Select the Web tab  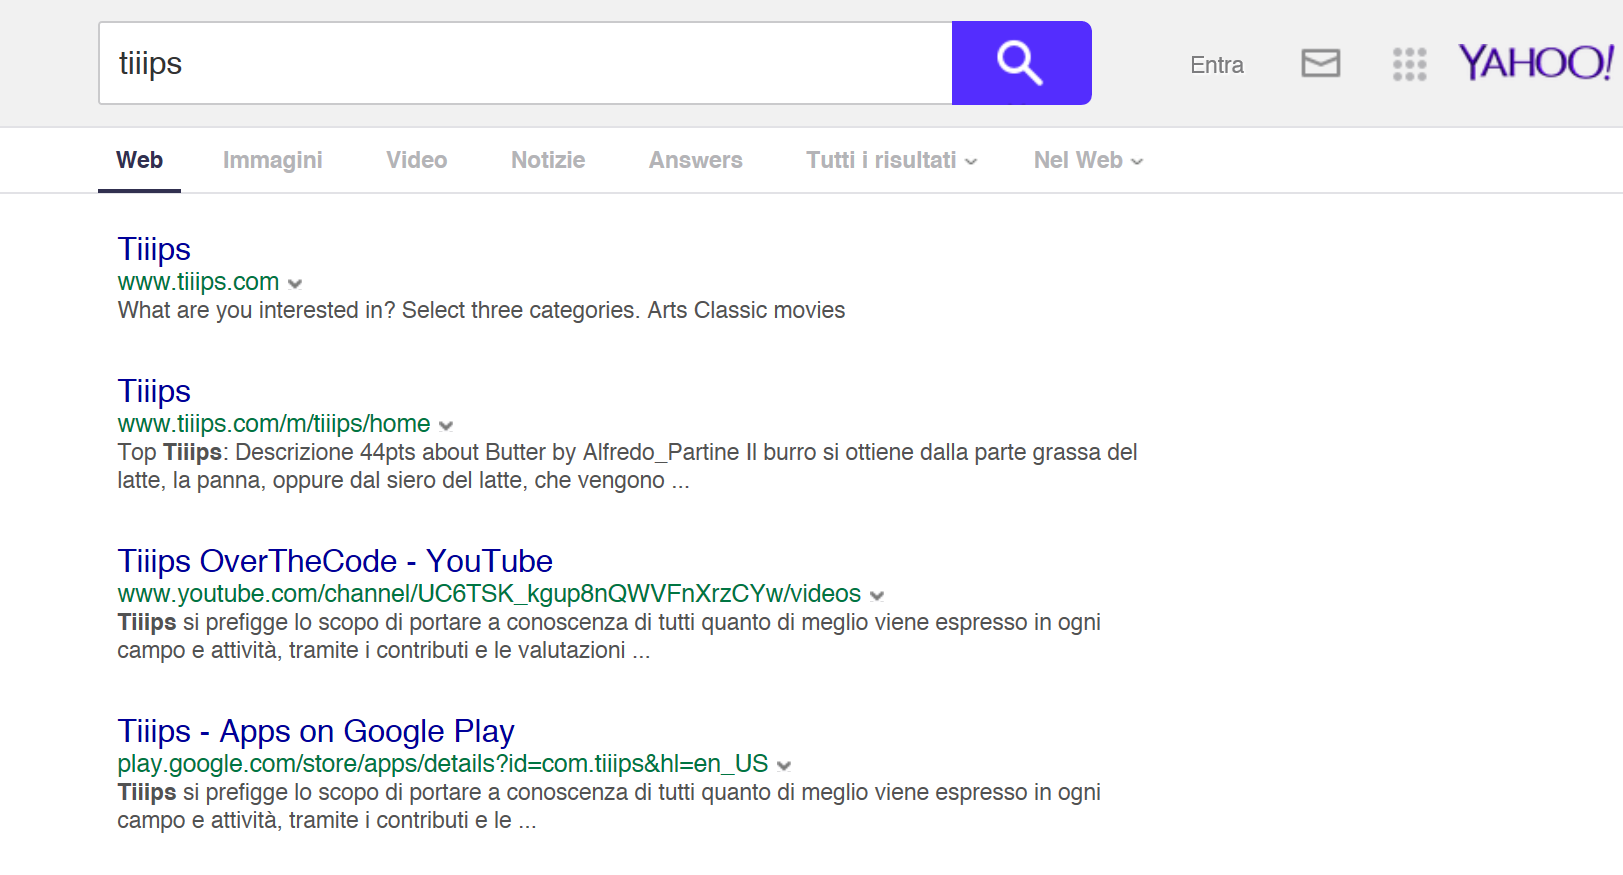[x=139, y=160]
